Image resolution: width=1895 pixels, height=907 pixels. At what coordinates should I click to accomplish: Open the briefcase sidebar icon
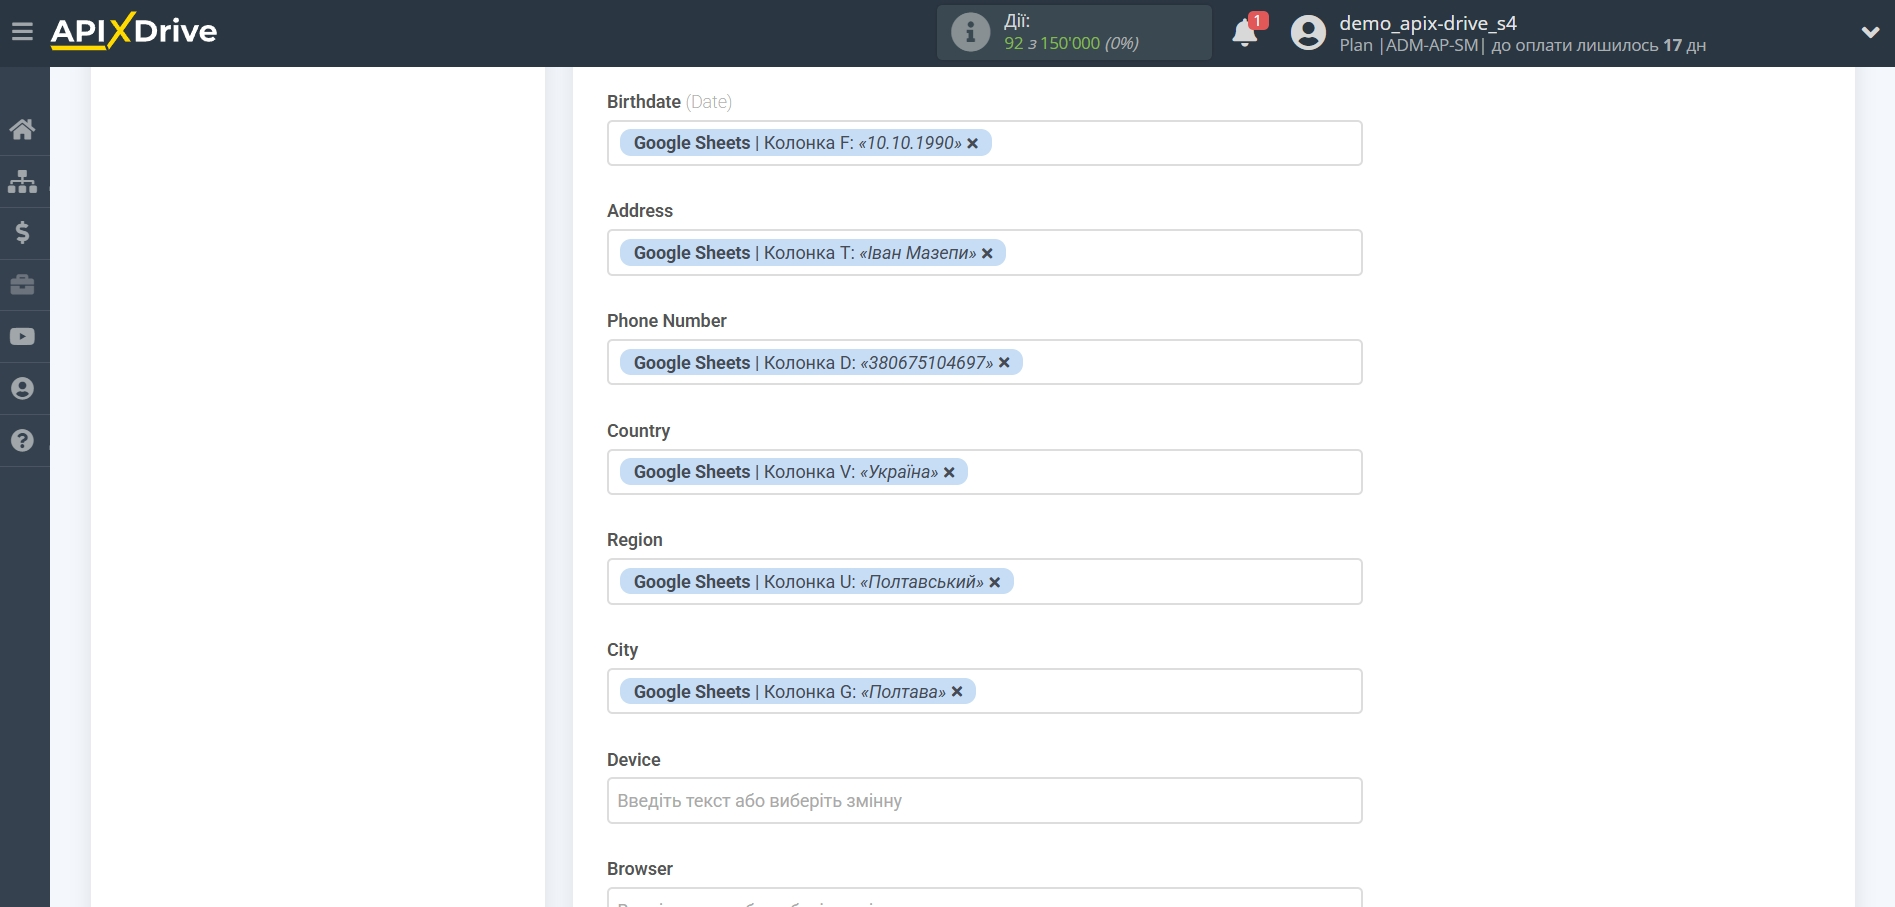[x=22, y=285]
